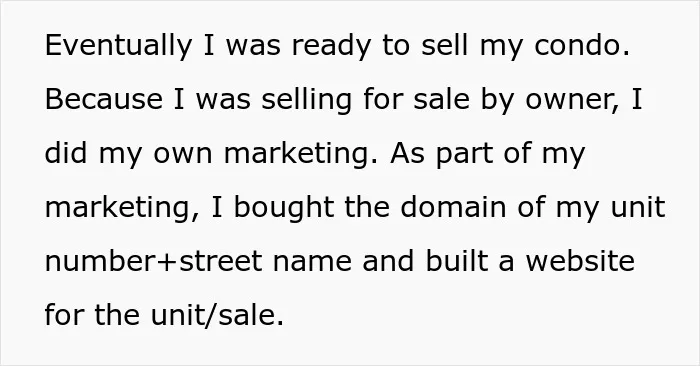The height and width of the screenshot is (366, 700).
Task: Click the word "sell" in first line
Action: click(x=445, y=45)
